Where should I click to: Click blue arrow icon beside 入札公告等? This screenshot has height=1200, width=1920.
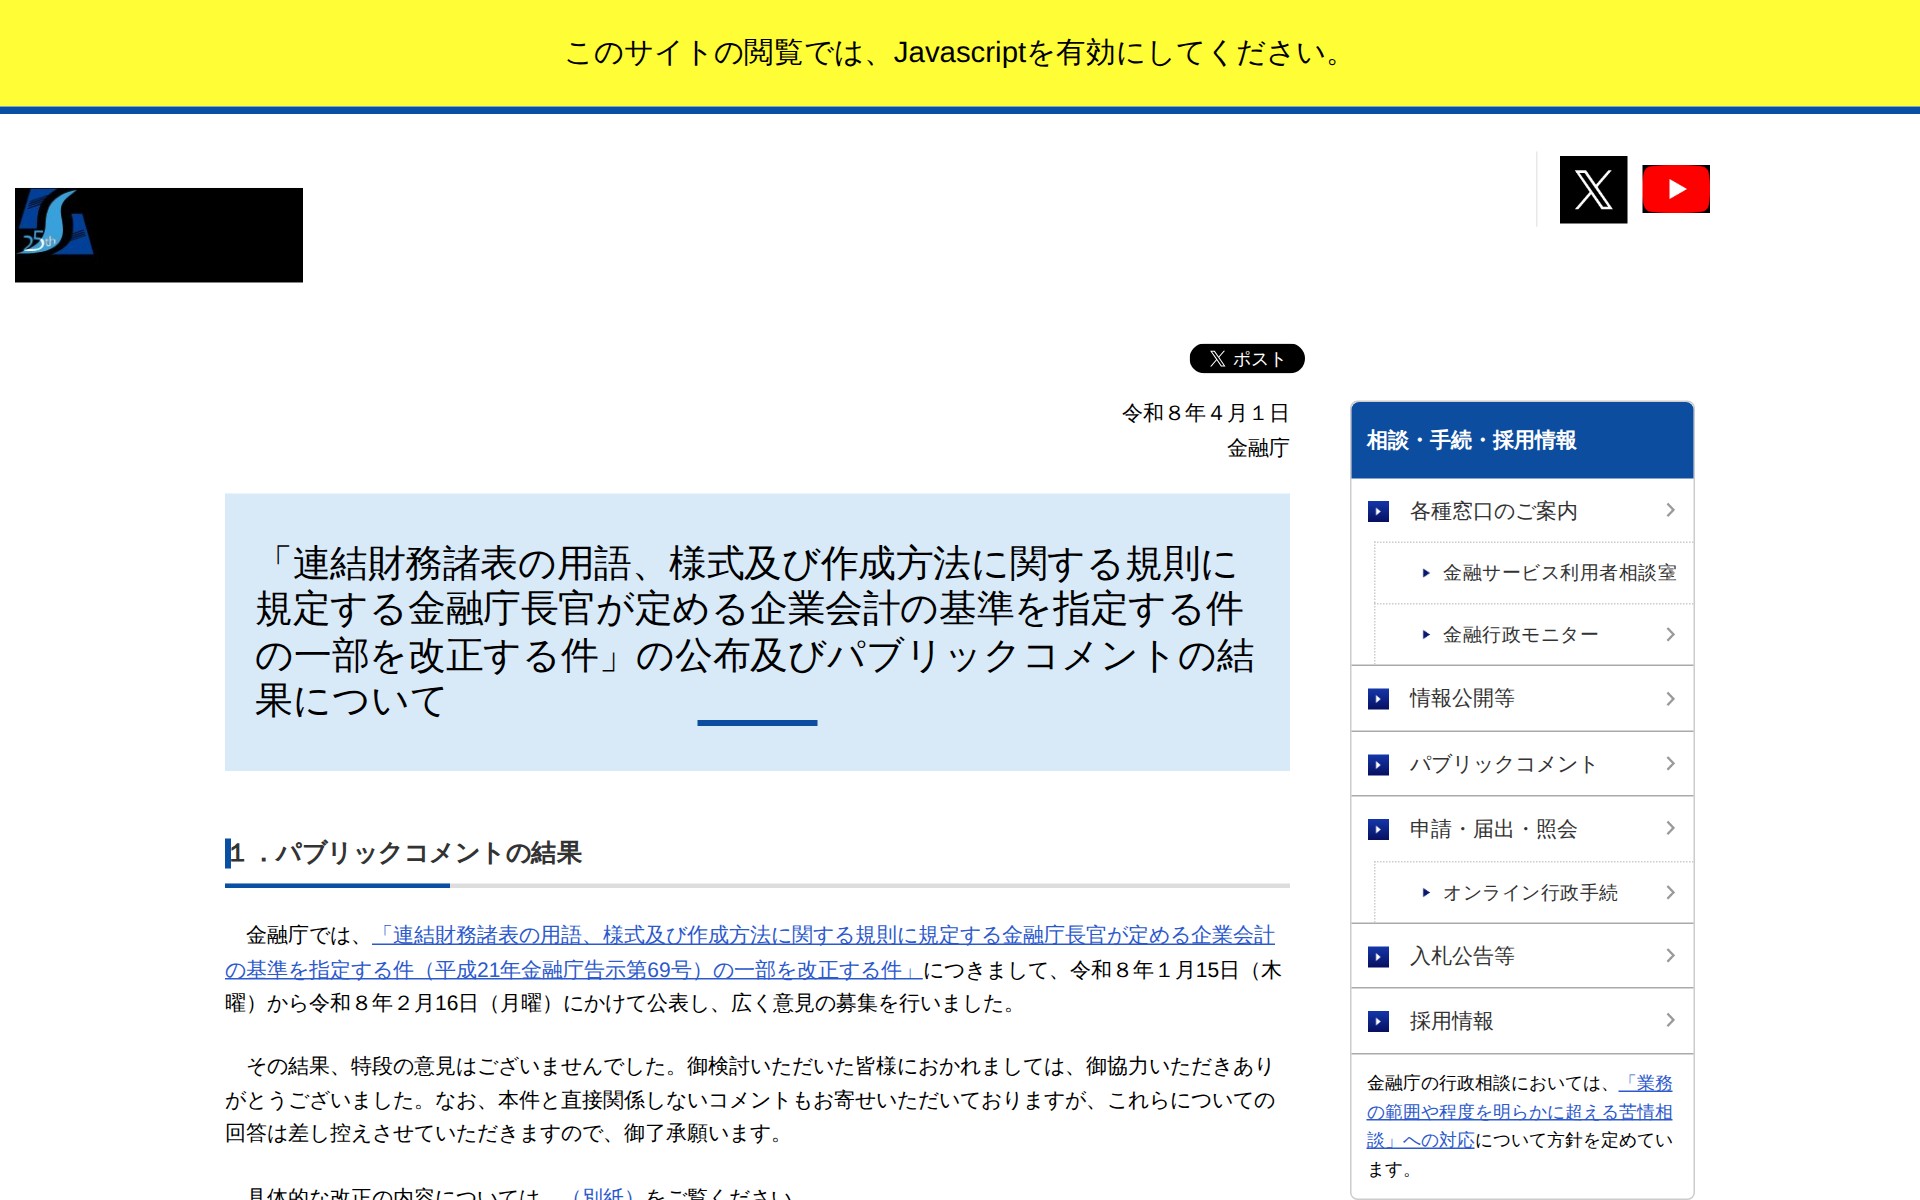point(1378,956)
